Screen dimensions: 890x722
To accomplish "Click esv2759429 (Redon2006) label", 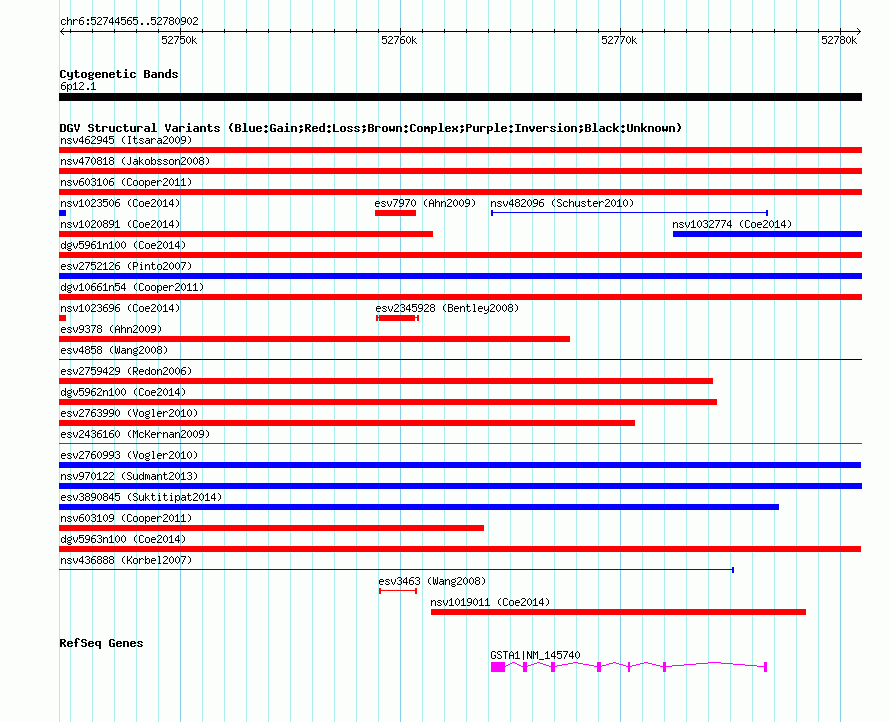I will tap(126, 371).
